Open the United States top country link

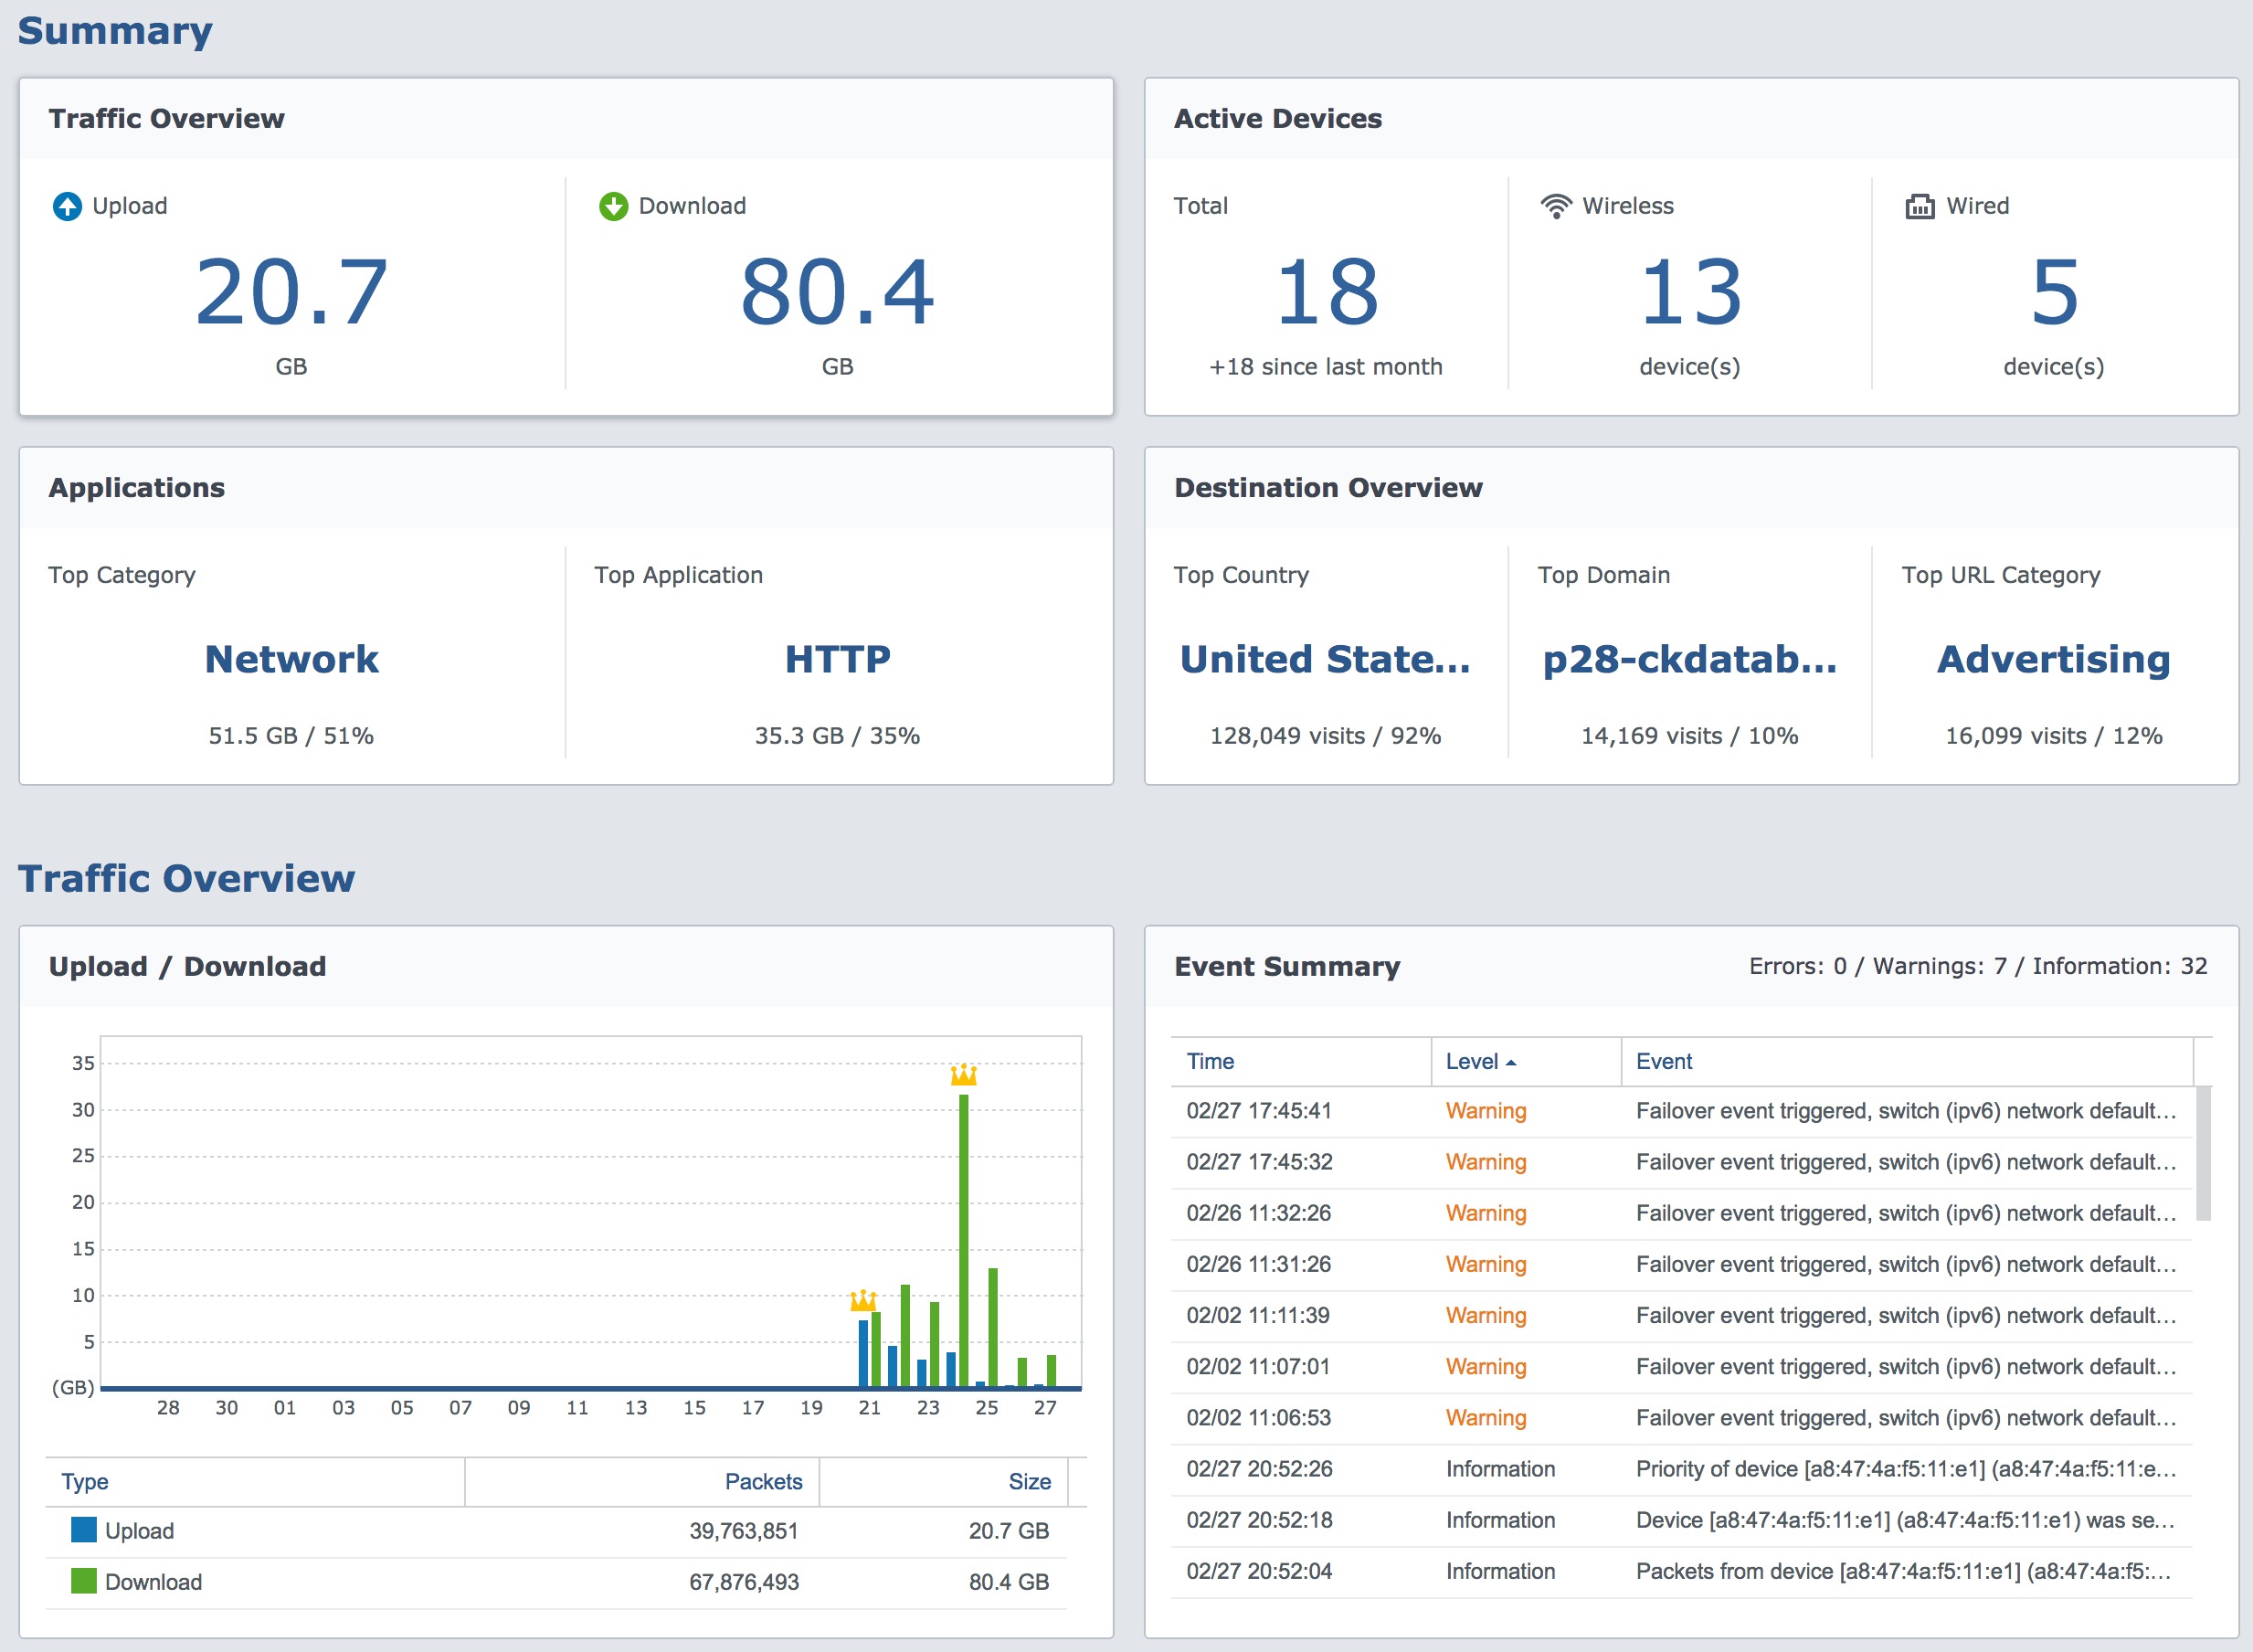[x=1326, y=659]
